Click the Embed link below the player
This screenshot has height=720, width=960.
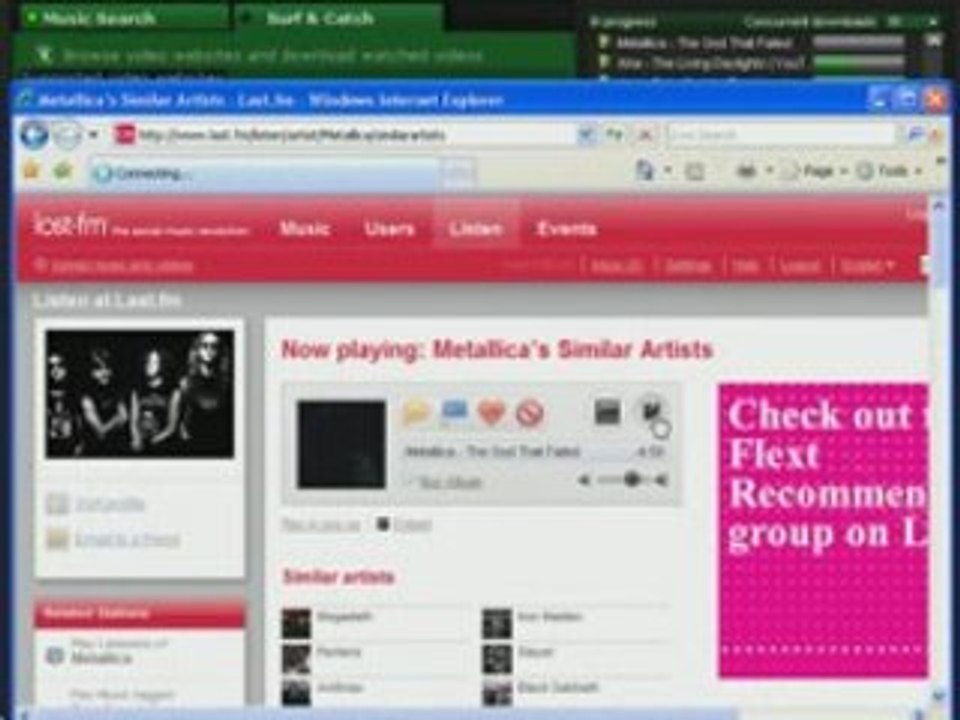412,525
